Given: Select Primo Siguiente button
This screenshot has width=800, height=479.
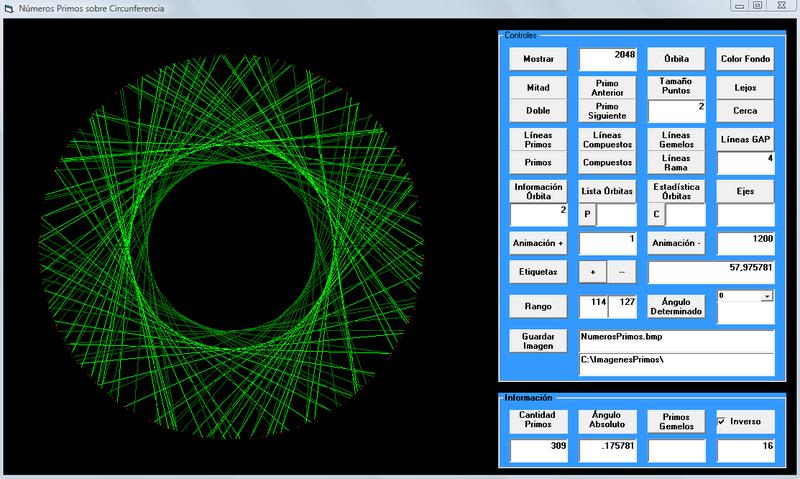Looking at the screenshot, I should click(x=607, y=111).
